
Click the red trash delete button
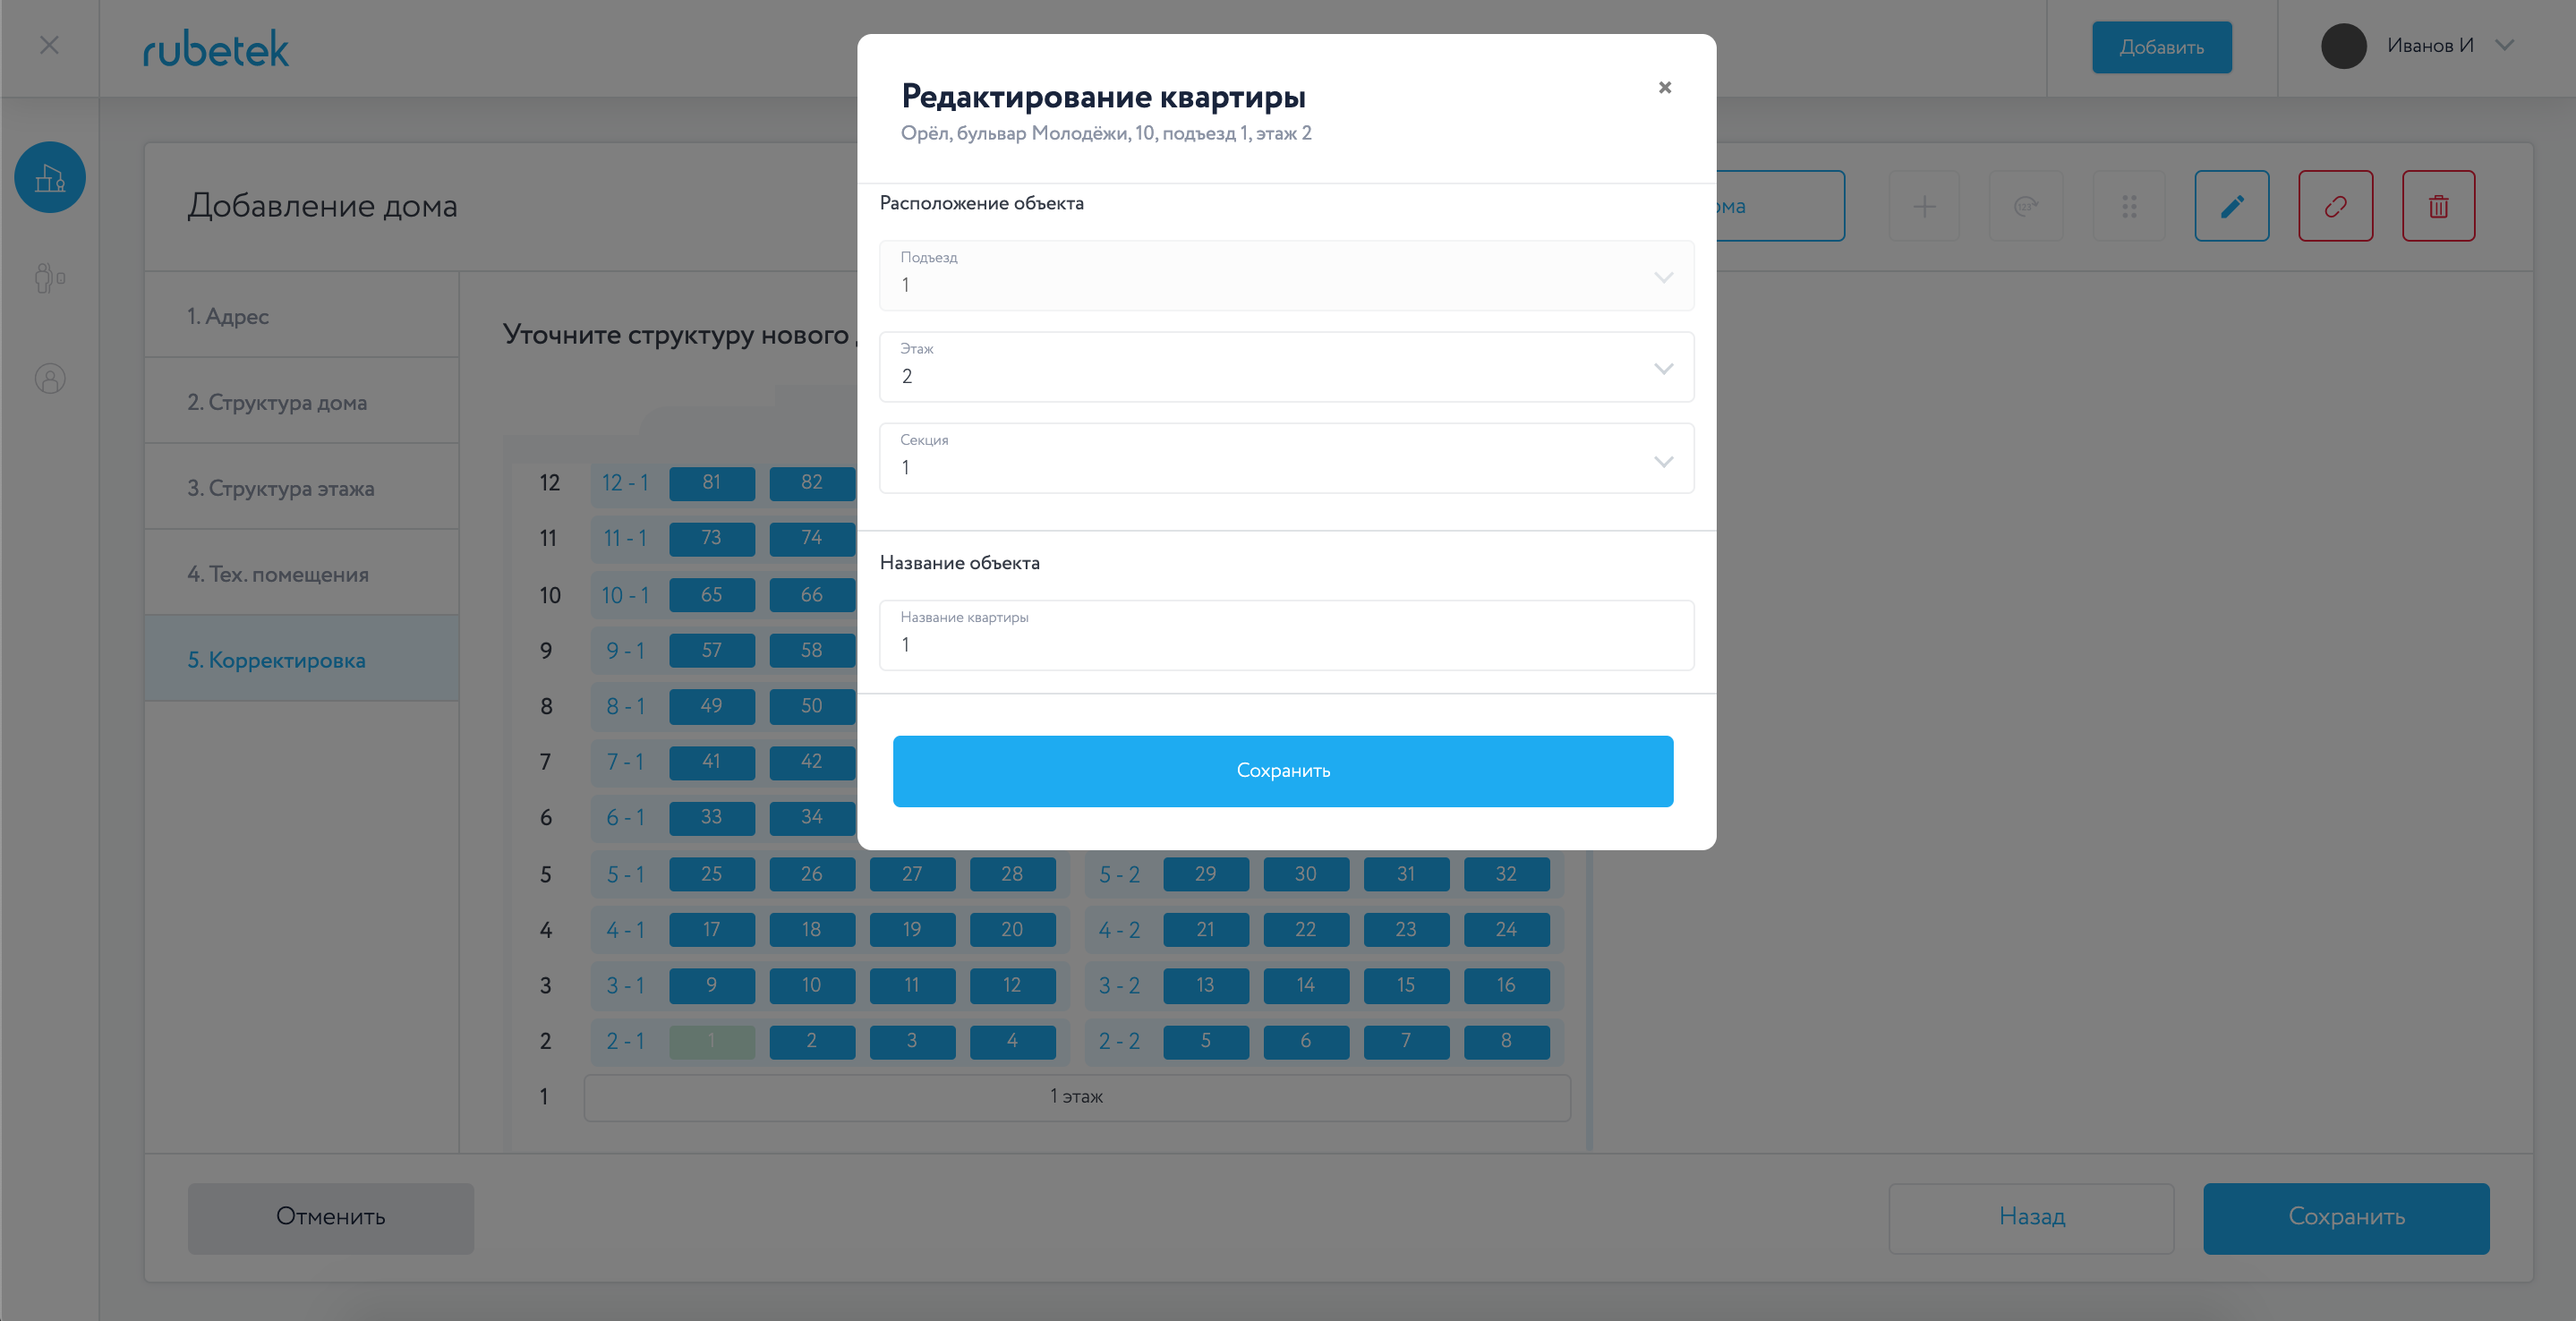tap(2438, 206)
